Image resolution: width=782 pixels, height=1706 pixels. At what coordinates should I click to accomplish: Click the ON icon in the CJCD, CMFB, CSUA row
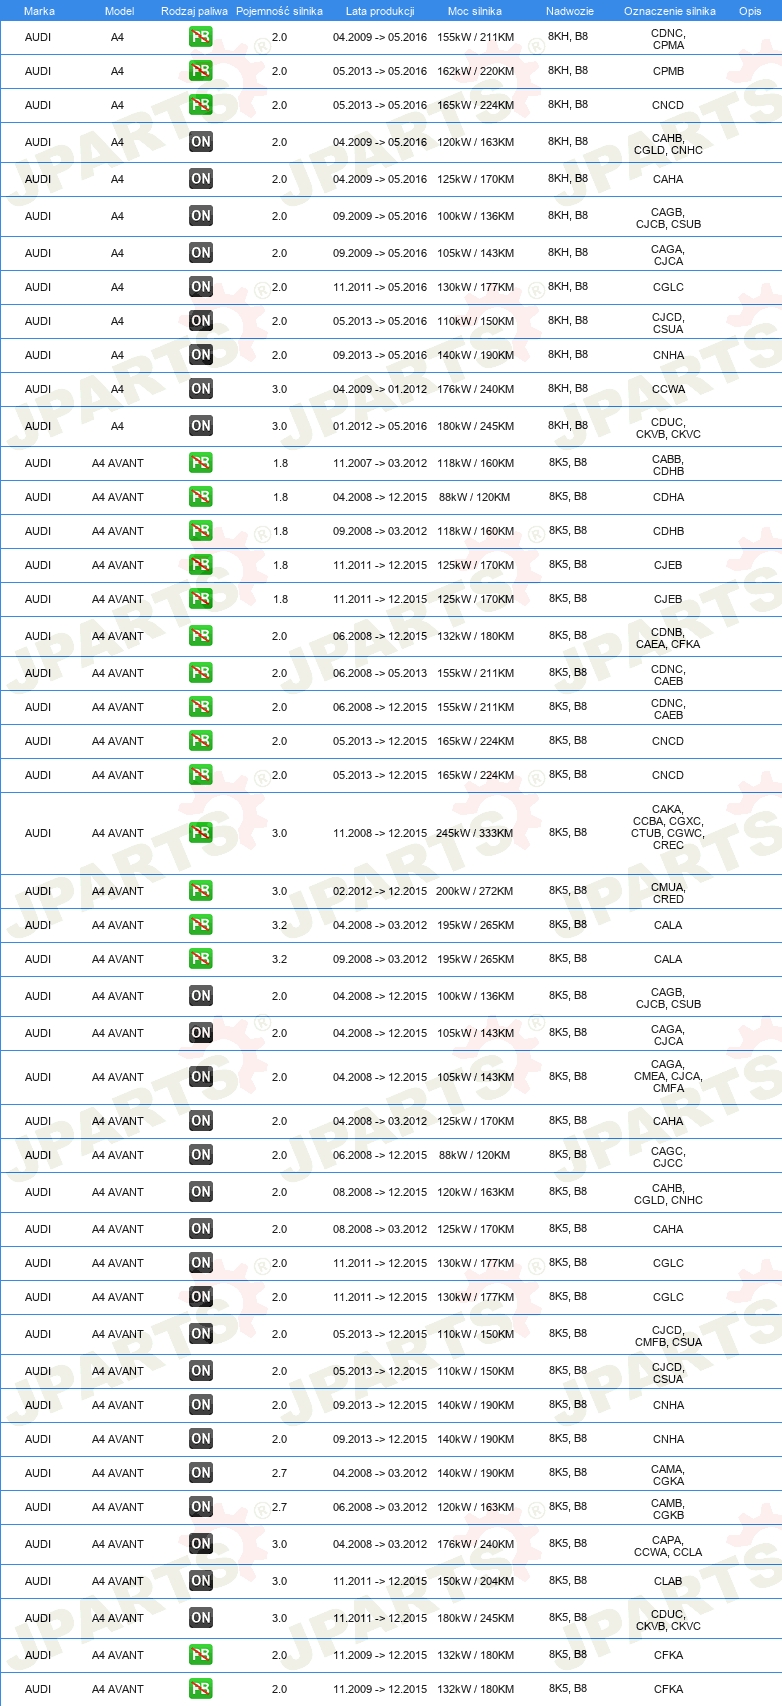pyautogui.click(x=201, y=1334)
